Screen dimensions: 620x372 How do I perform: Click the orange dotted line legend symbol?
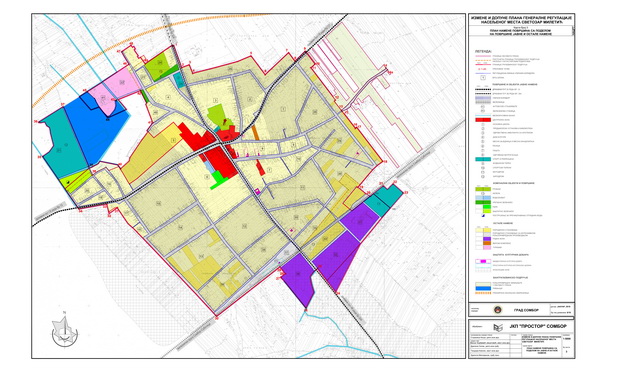(483, 293)
